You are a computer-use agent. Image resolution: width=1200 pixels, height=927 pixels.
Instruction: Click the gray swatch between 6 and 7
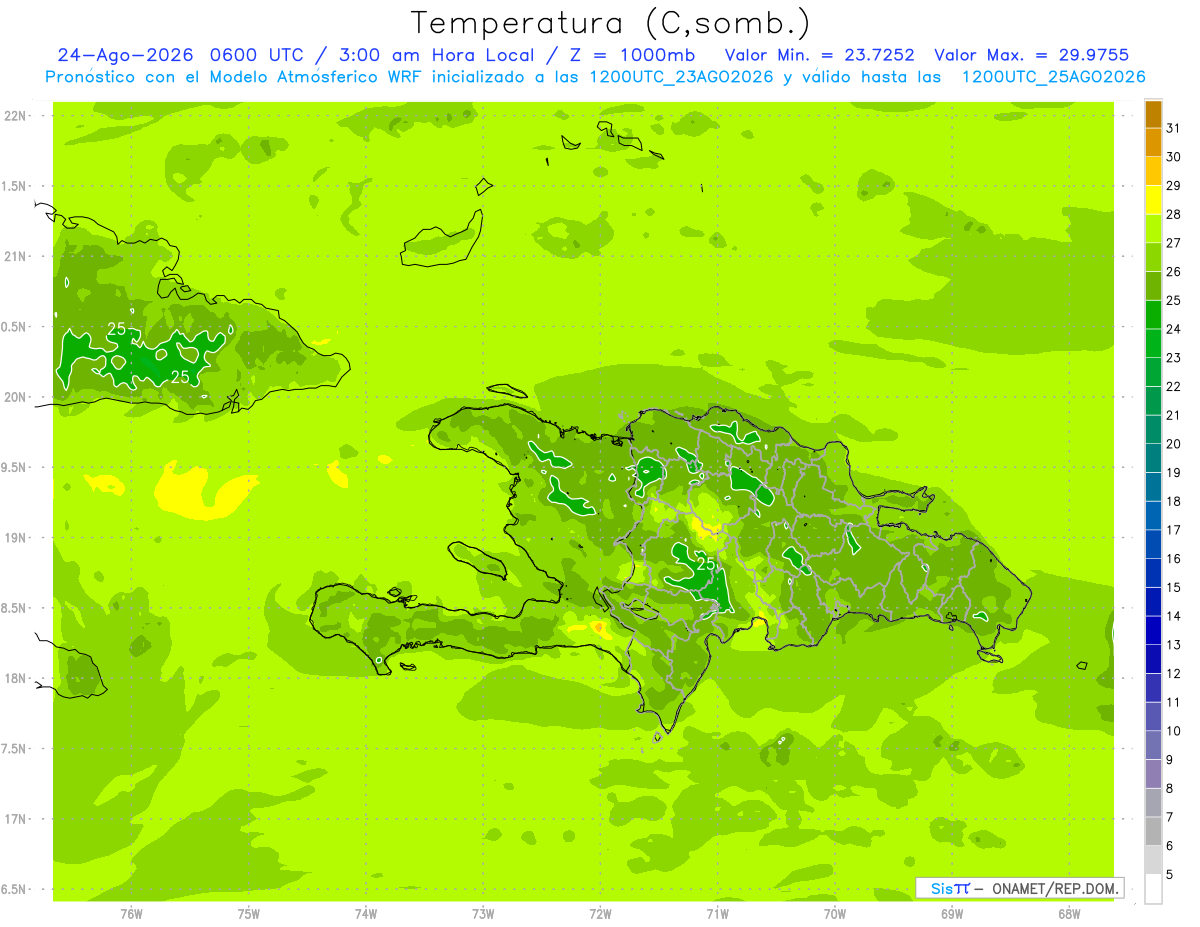pos(1153,831)
